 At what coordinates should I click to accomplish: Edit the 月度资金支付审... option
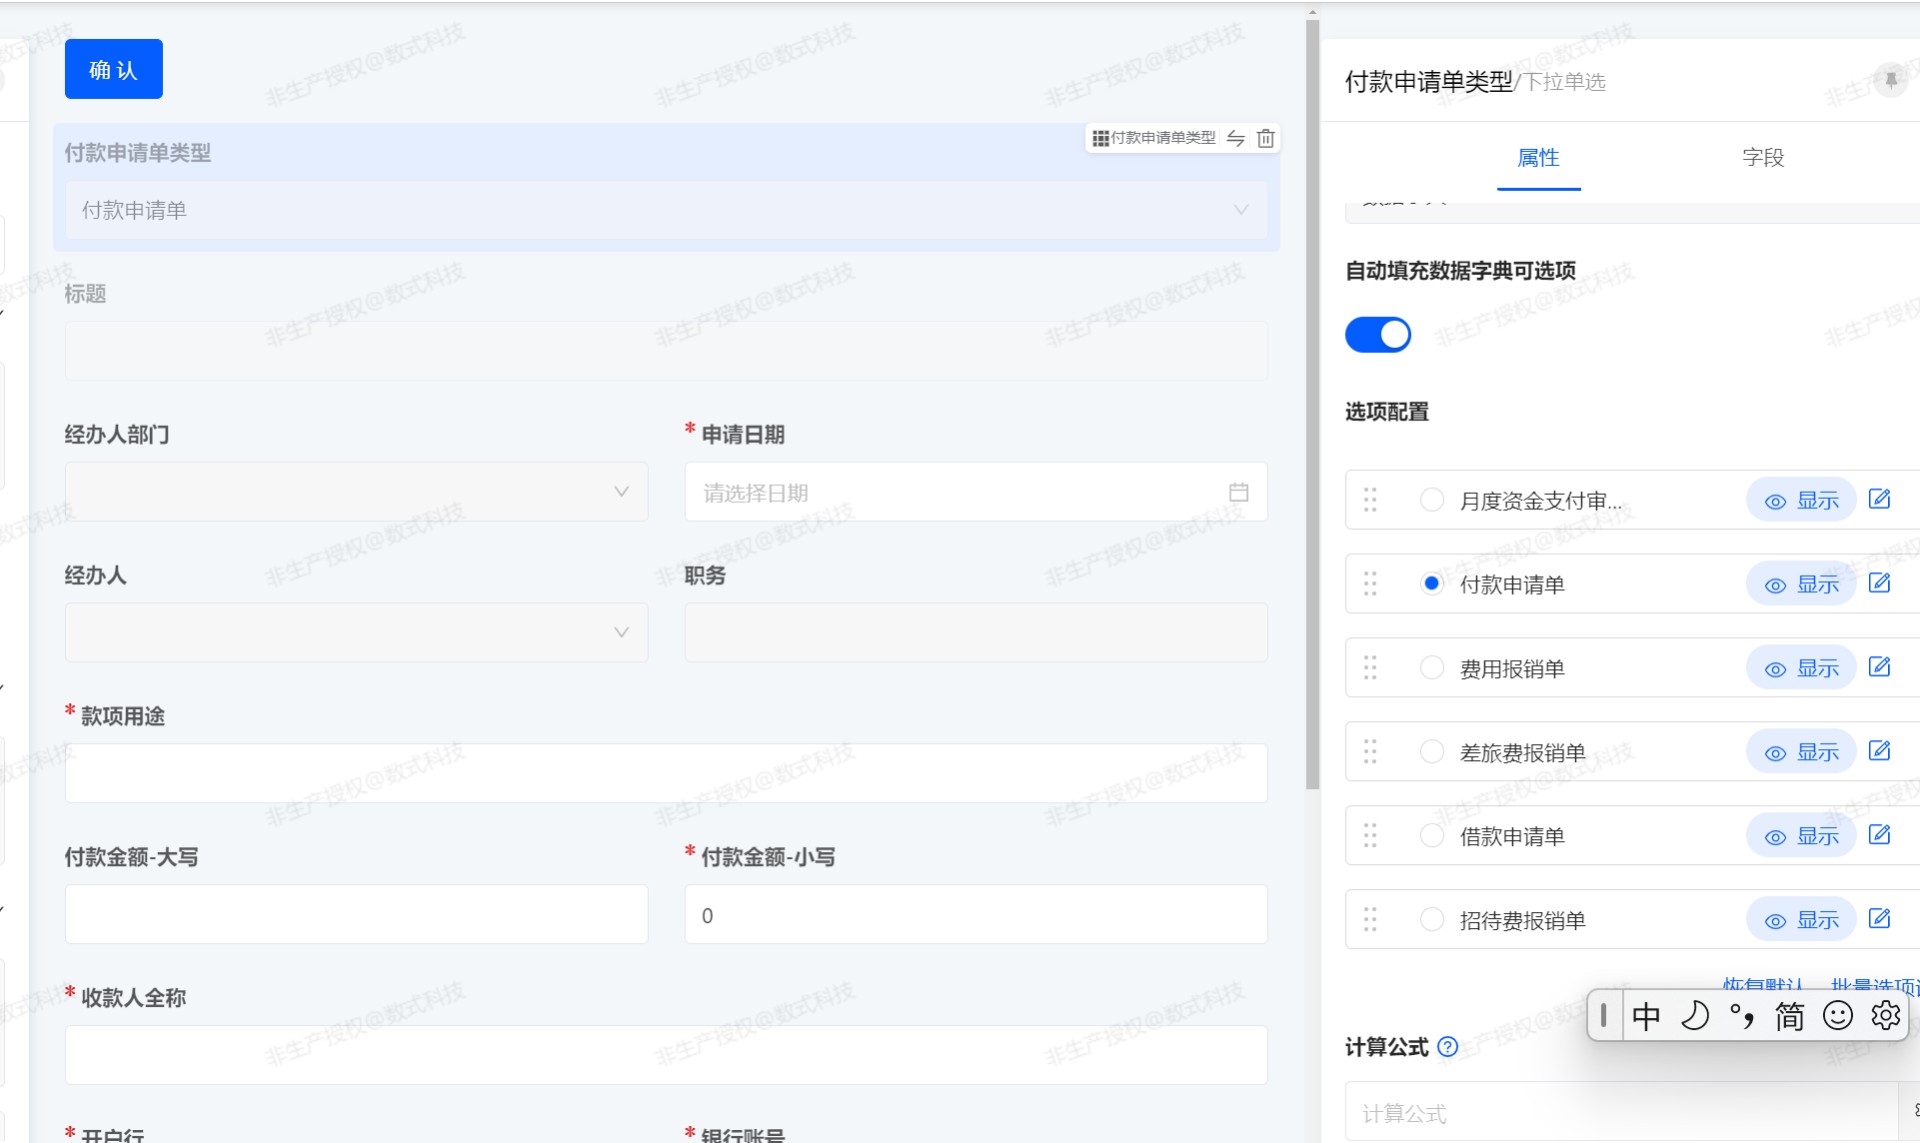tap(1880, 499)
